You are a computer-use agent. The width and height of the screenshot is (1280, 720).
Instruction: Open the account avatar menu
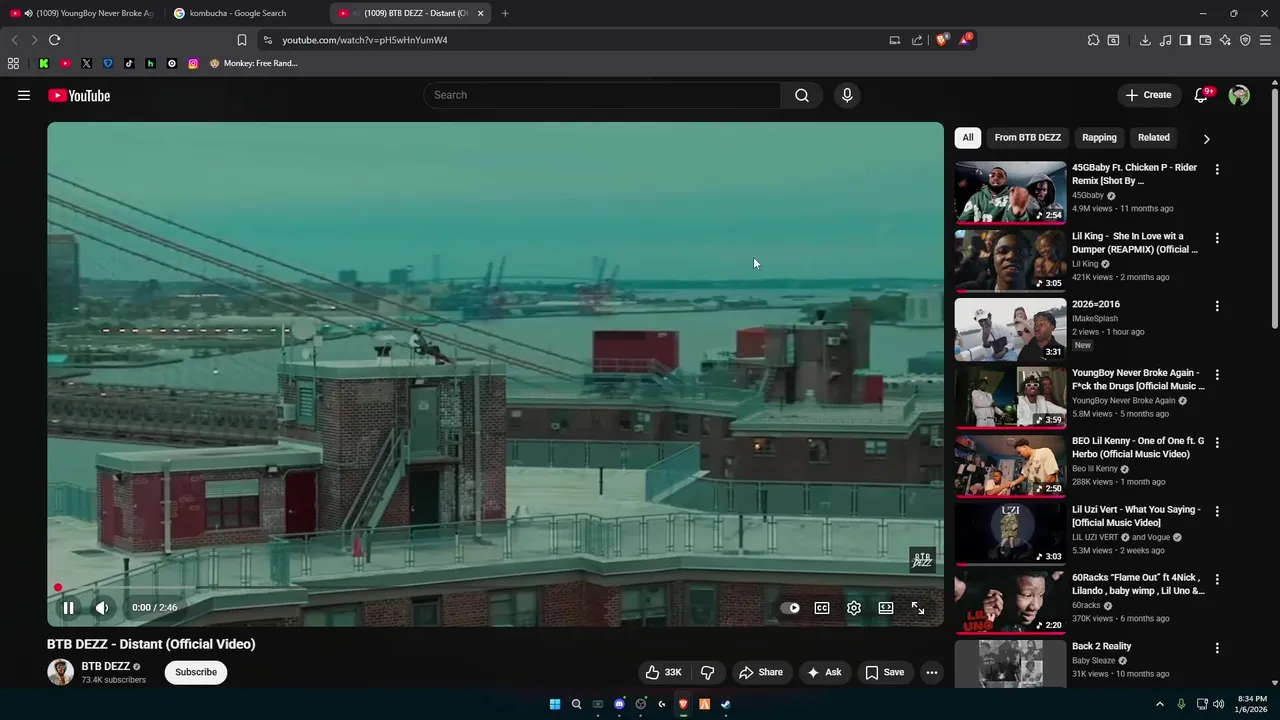[1239, 95]
